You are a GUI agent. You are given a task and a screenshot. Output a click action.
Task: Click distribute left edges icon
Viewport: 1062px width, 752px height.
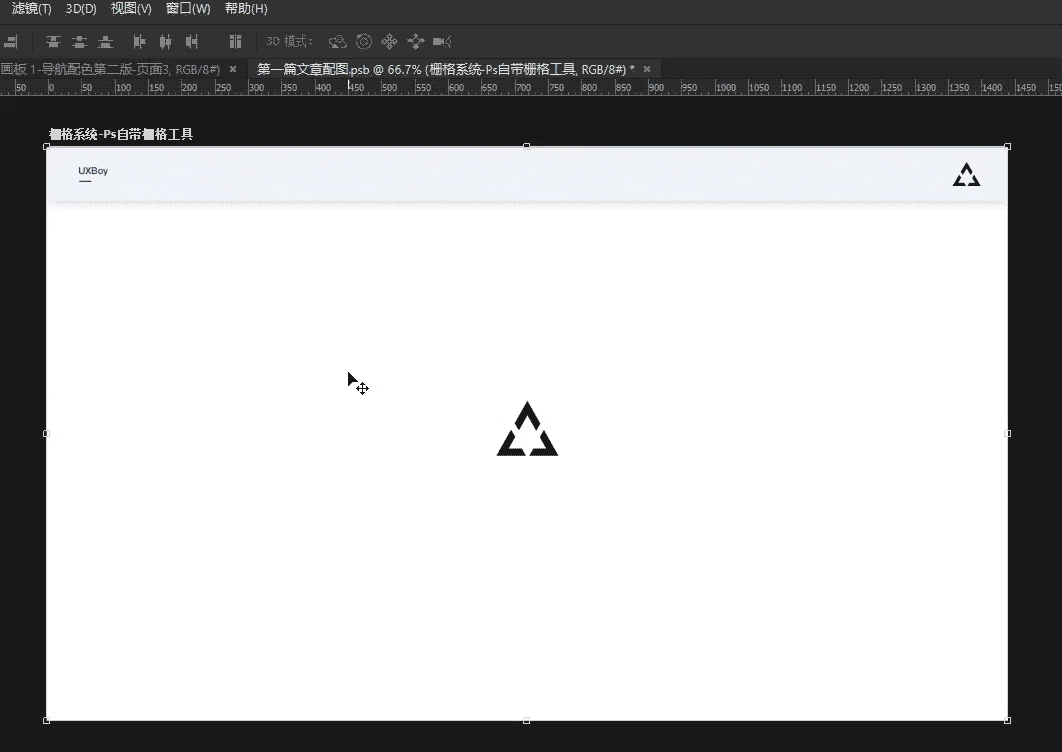(140, 42)
